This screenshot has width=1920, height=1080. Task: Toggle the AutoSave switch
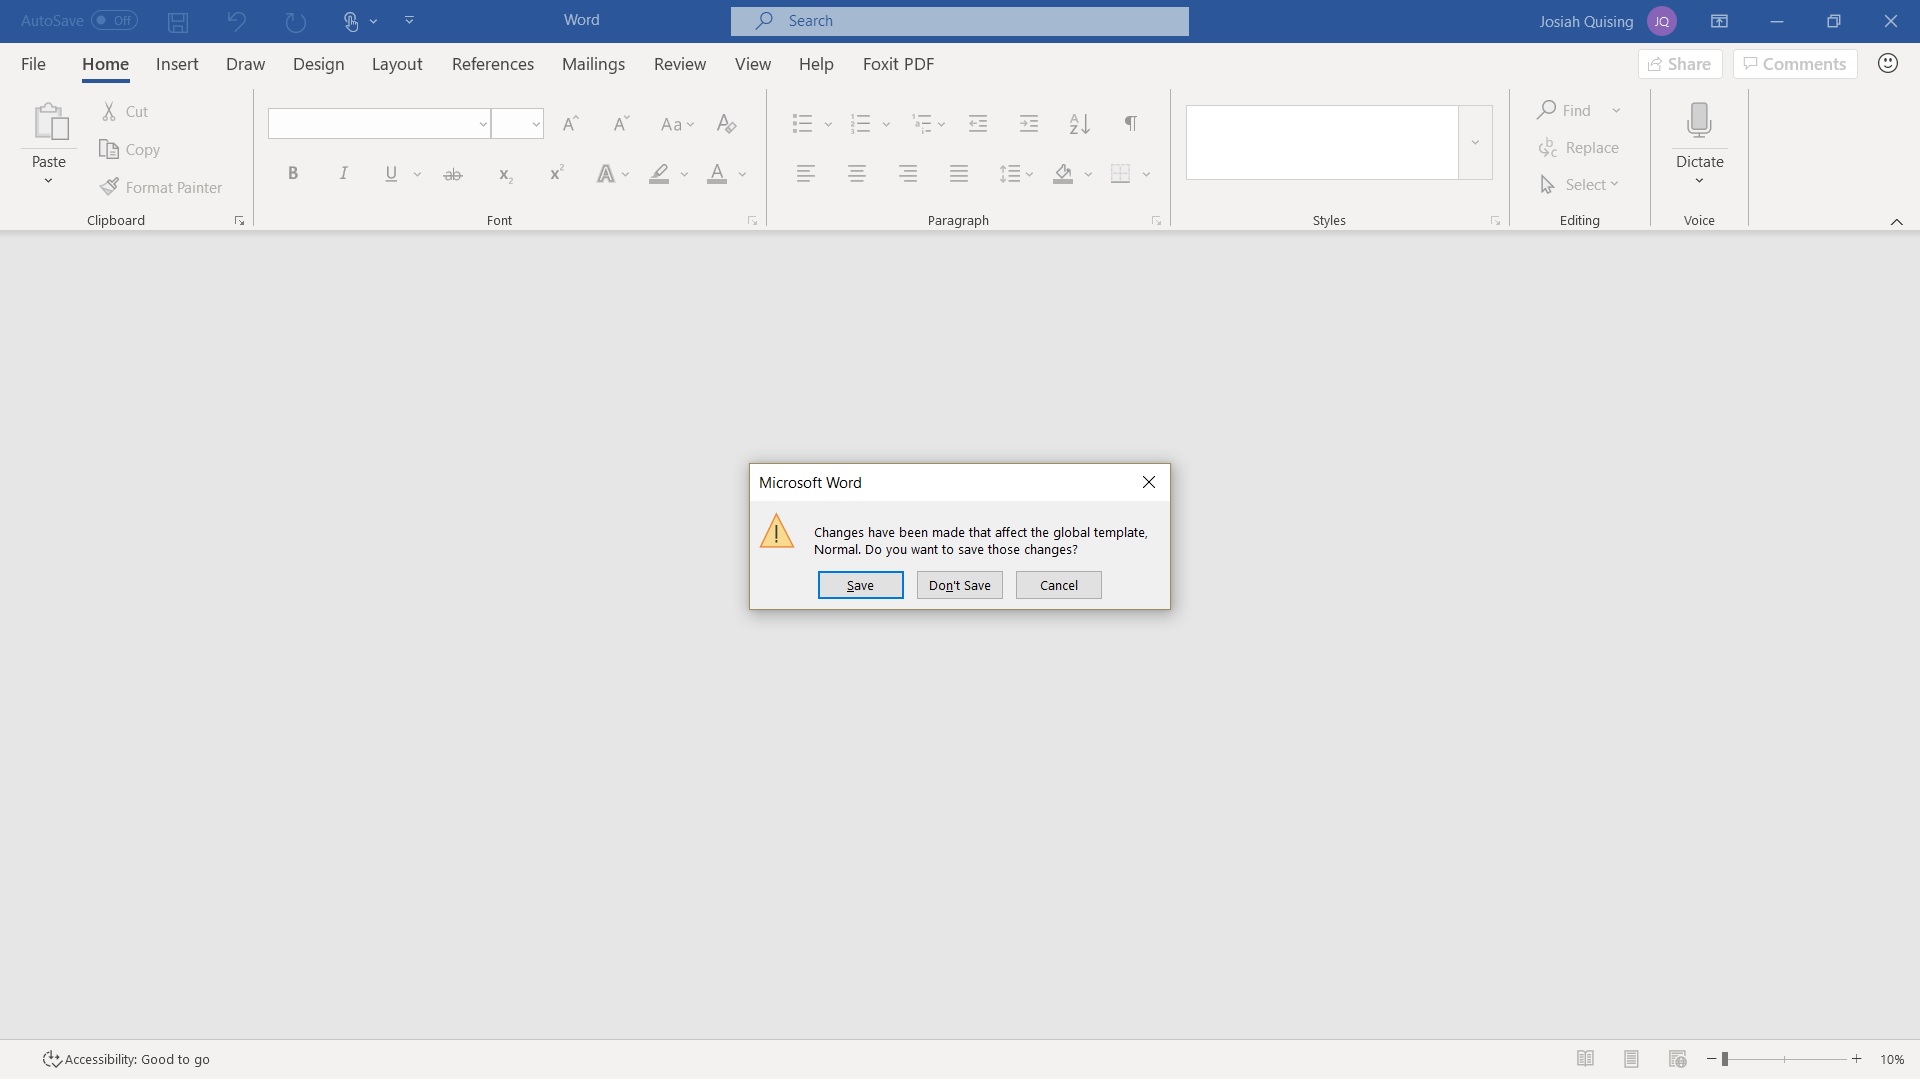(x=114, y=20)
